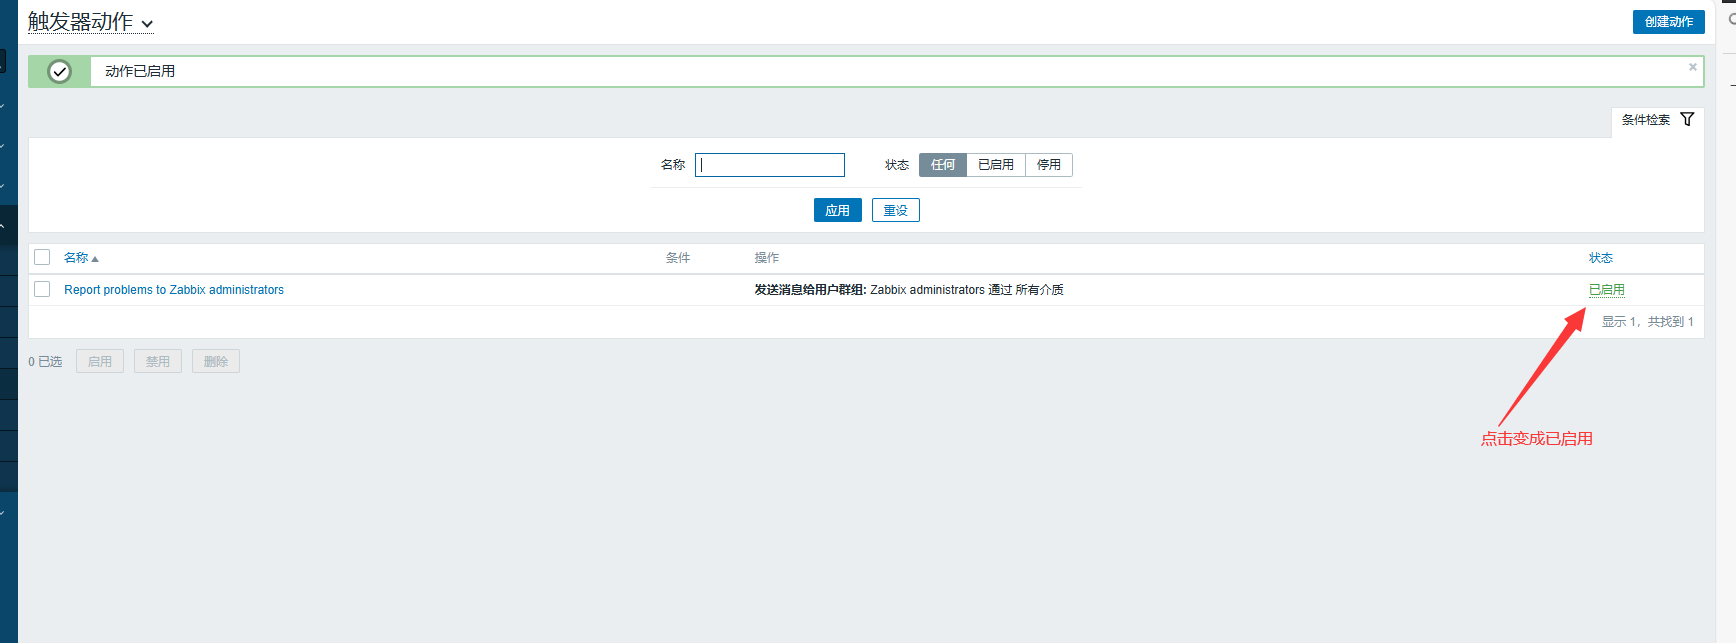The image size is (1736, 643).
Task: Click the green checkmark success icon
Action: point(60,71)
